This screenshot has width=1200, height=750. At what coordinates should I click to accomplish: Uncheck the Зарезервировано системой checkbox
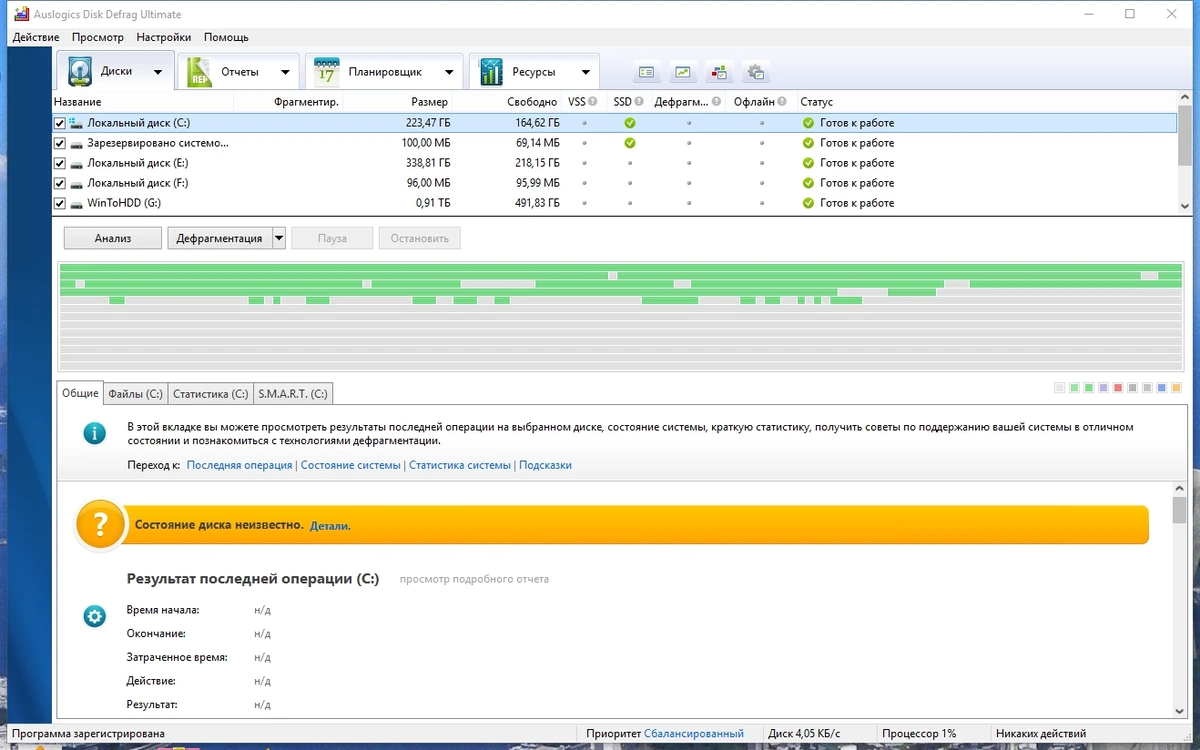click(x=60, y=143)
